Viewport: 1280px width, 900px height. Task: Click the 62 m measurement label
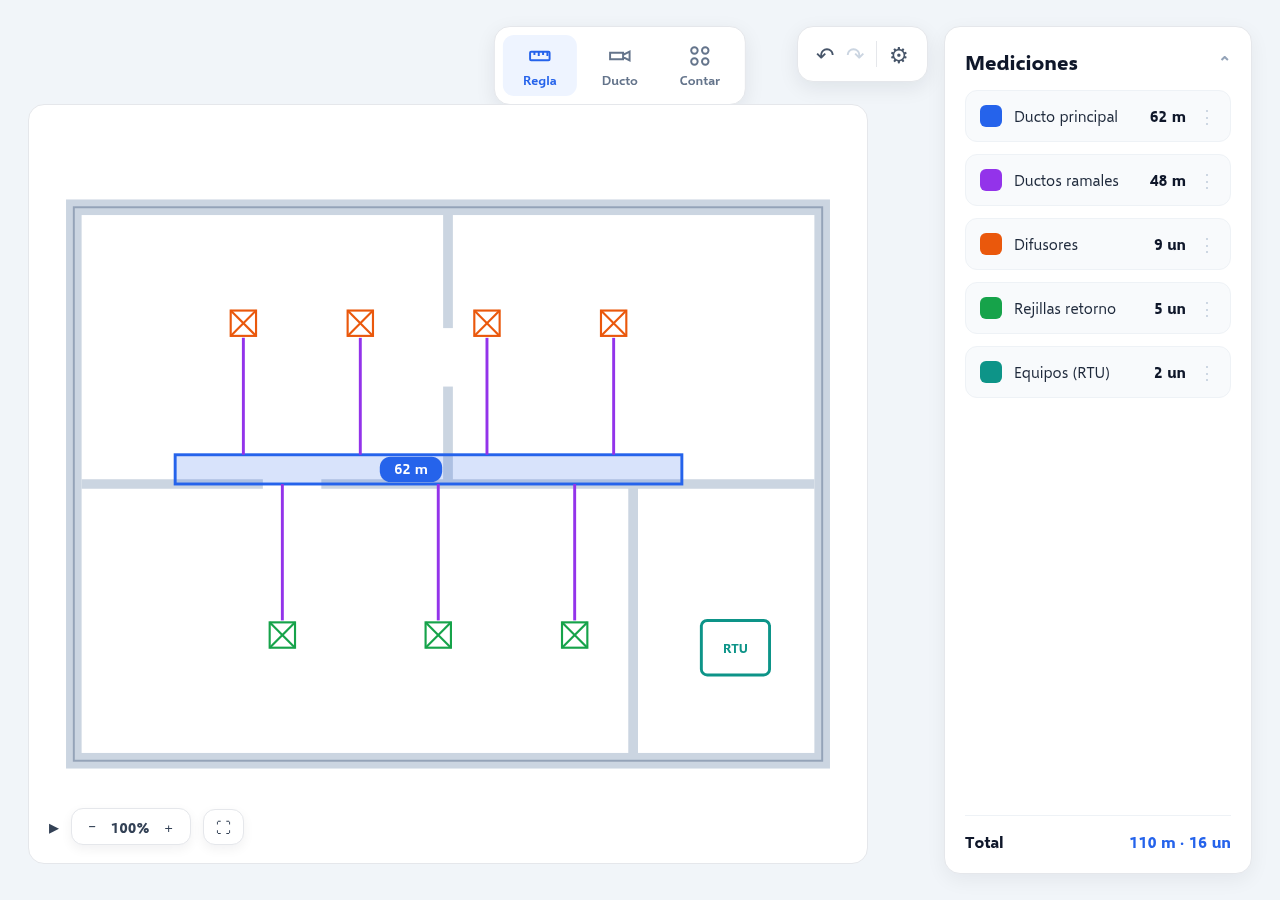[411, 469]
